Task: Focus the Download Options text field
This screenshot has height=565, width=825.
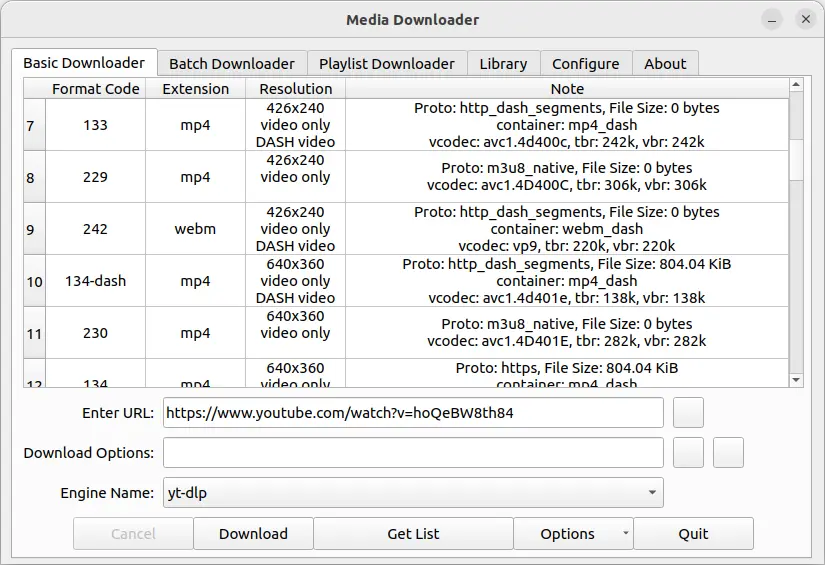Action: pos(412,452)
